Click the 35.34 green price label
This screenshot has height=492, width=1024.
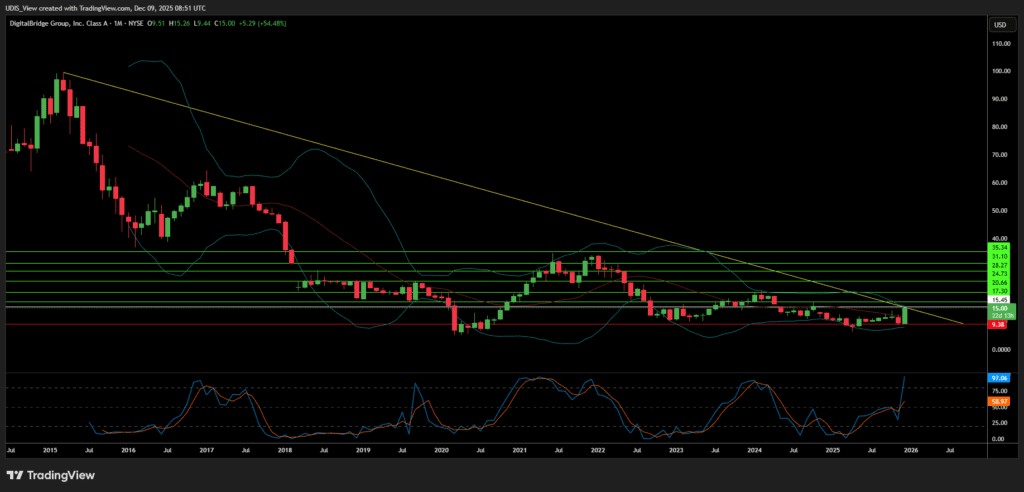point(999,246)
